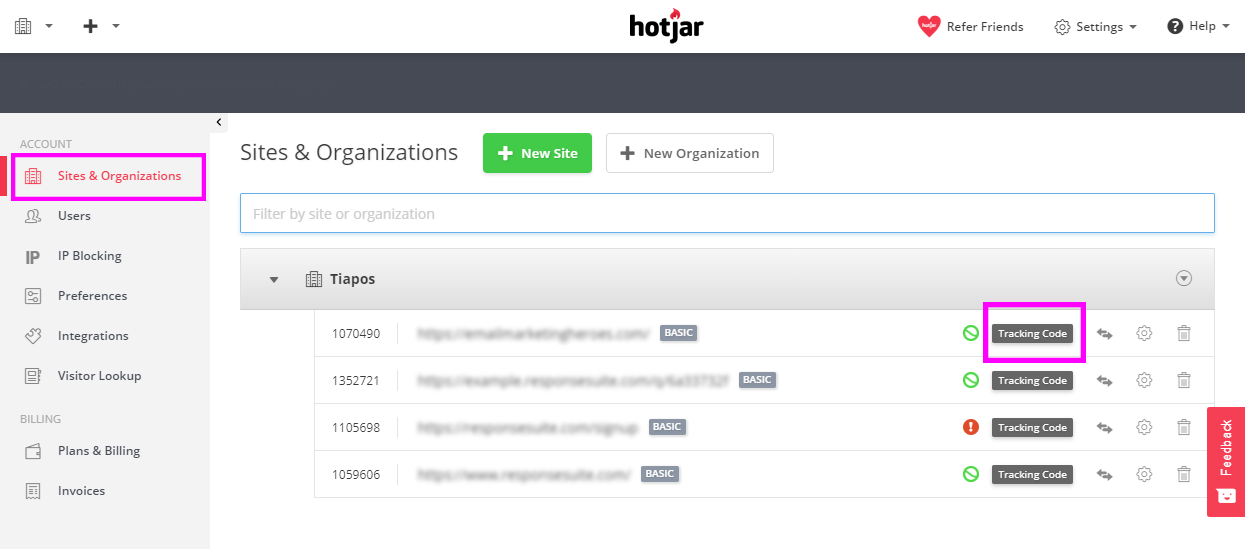Open the plus add-new dropdown
This screenshot has height=549, width=1245.
click(x=100, y=26)
